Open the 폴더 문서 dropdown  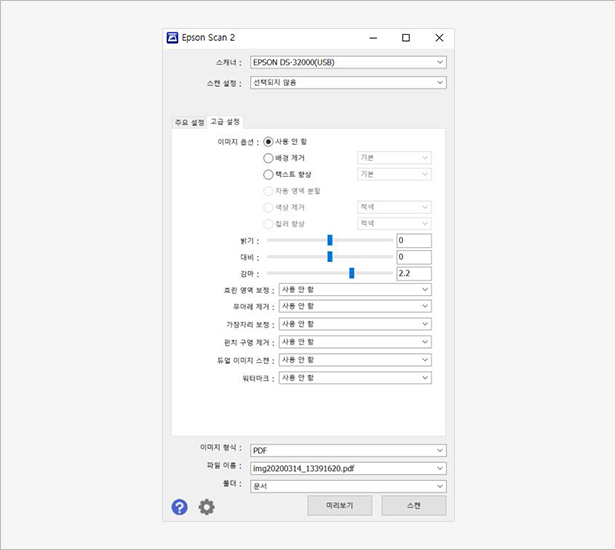tap(348, 486)
